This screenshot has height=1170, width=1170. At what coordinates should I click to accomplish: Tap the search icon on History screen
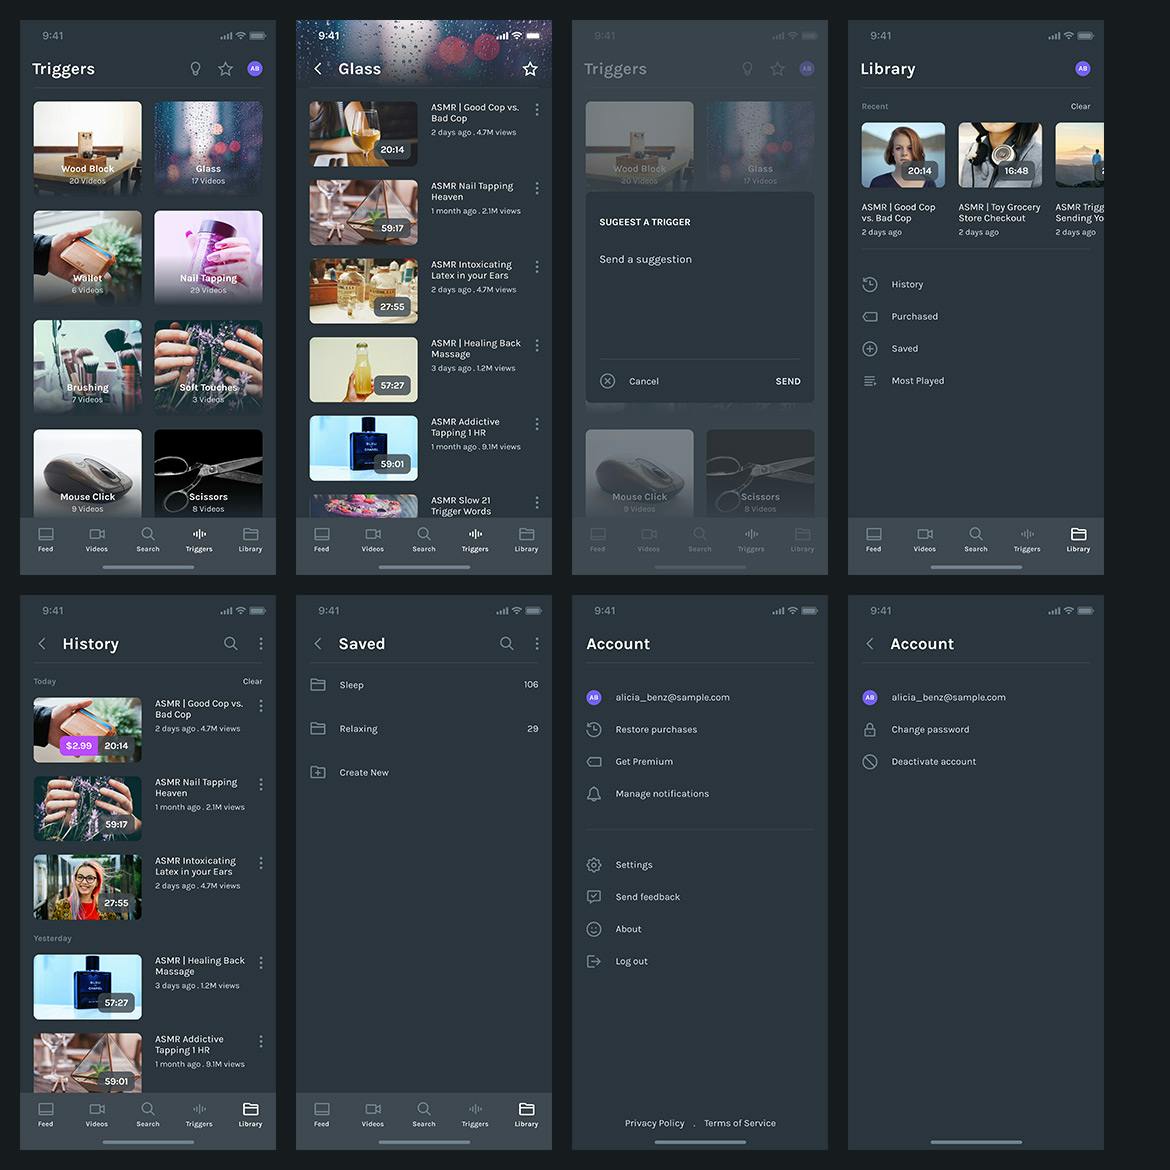click(x=231, y=643)
